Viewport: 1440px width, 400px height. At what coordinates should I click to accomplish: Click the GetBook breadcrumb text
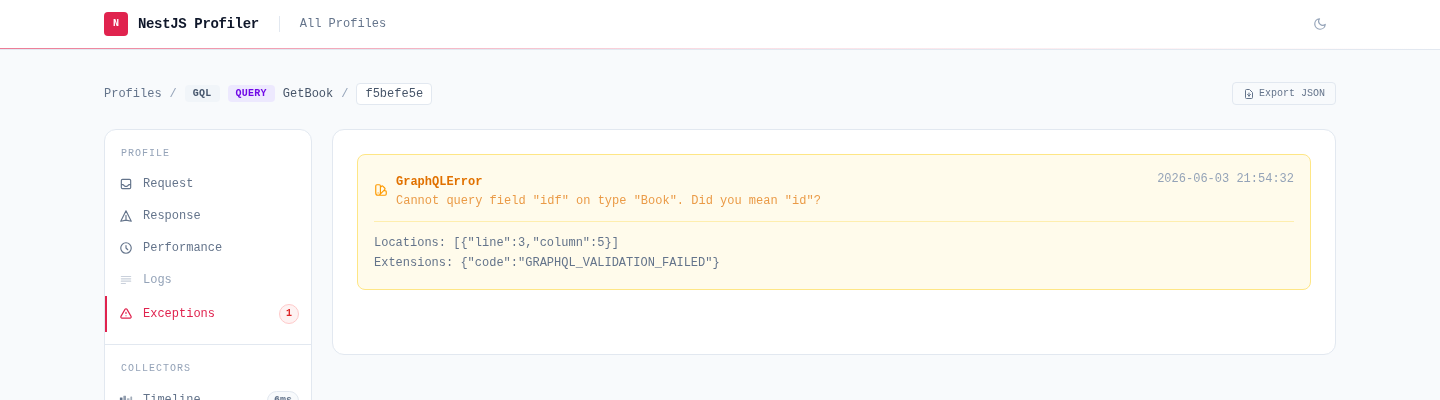click(x=308, y=94)
